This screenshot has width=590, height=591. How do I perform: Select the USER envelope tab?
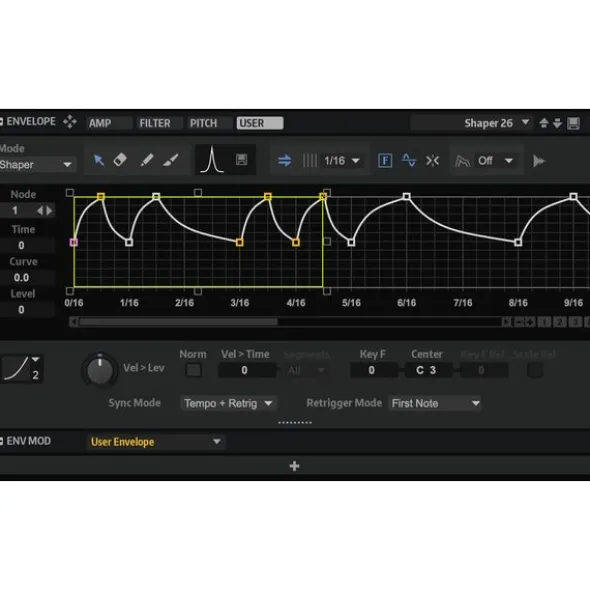pos(260,123)
